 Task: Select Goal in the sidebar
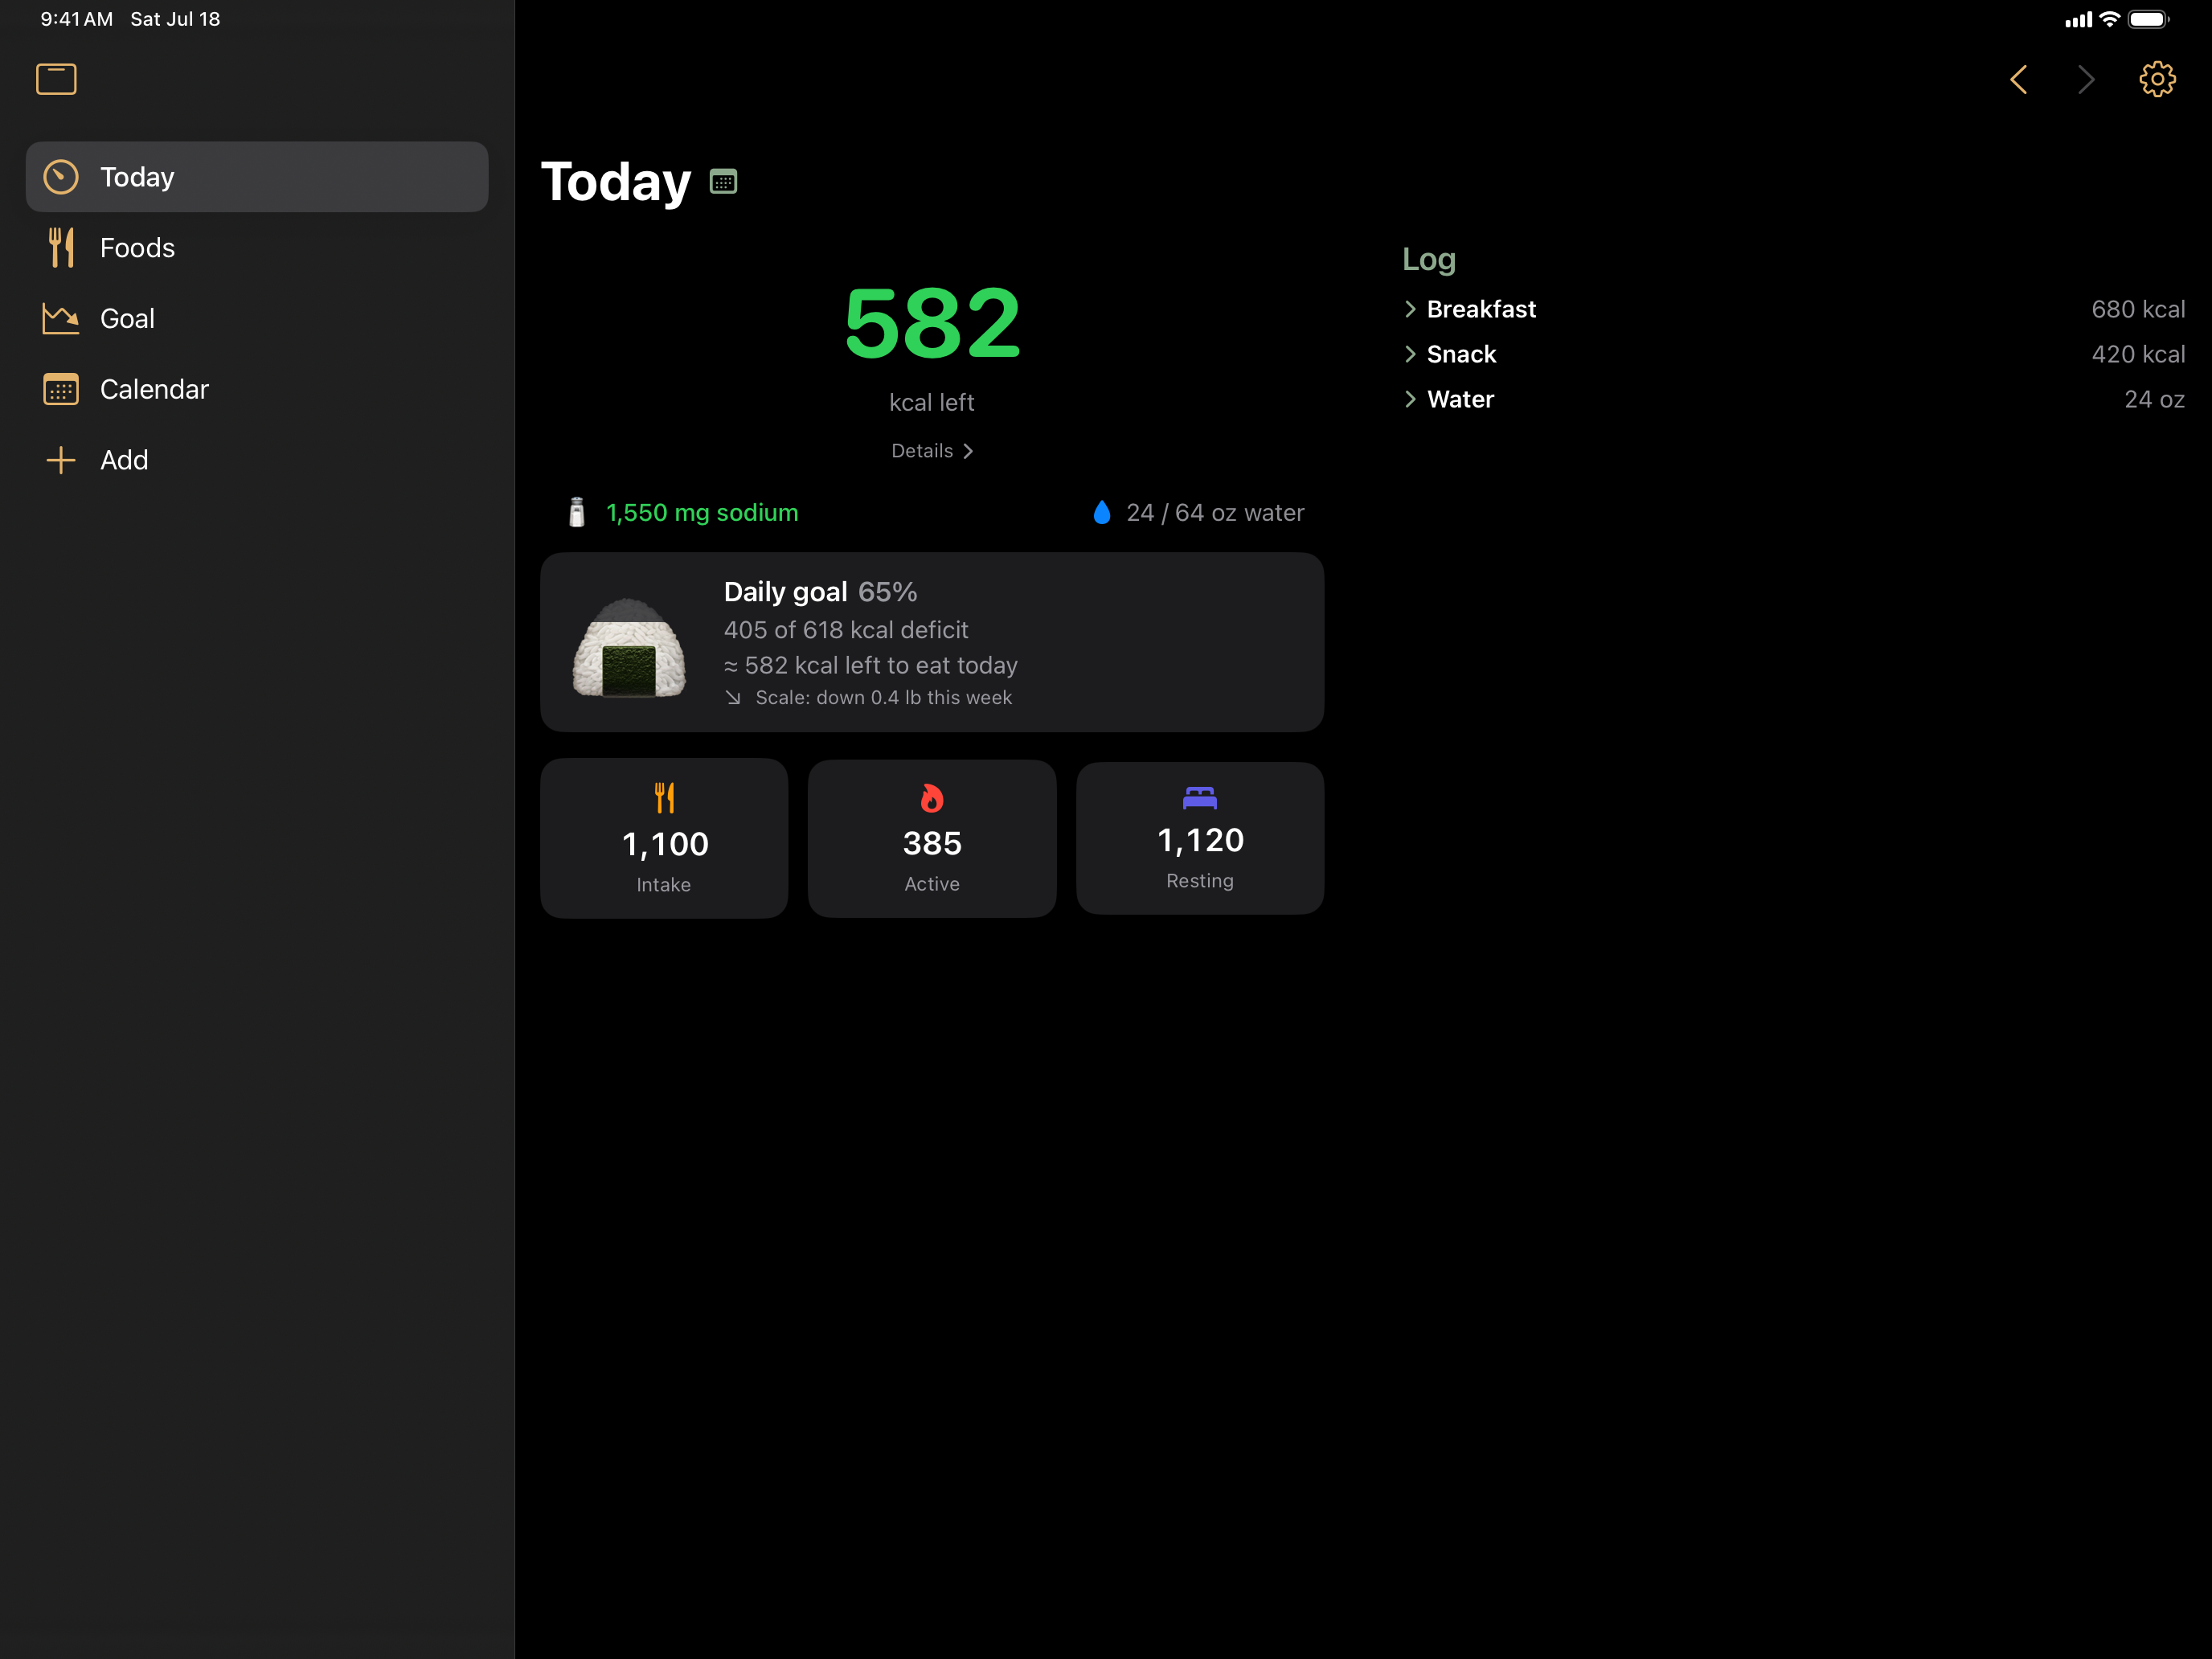(257, 319)
